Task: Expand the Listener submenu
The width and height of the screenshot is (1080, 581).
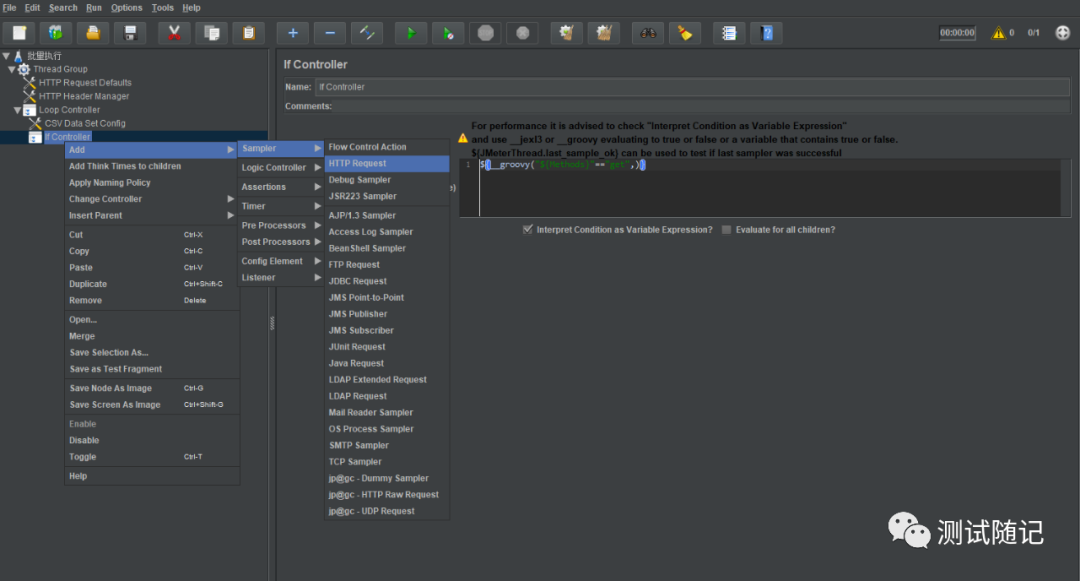Action: (x=281, y=277)
